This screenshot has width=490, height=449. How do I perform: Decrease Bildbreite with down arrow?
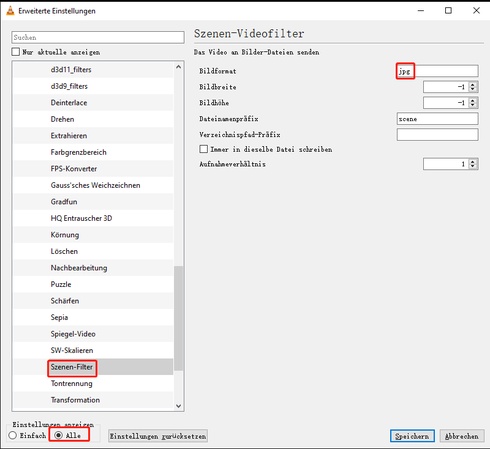pos(473,90)
